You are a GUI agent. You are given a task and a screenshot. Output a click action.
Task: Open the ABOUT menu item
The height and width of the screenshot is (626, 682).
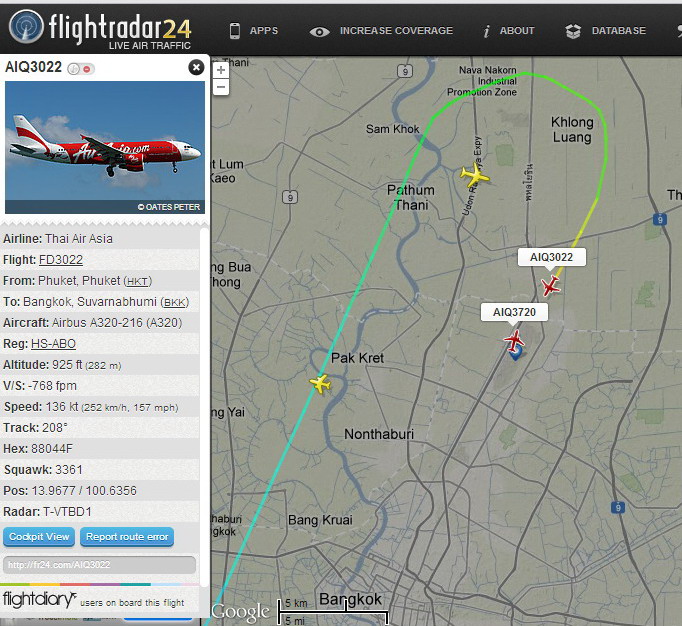tap(517, 31)
